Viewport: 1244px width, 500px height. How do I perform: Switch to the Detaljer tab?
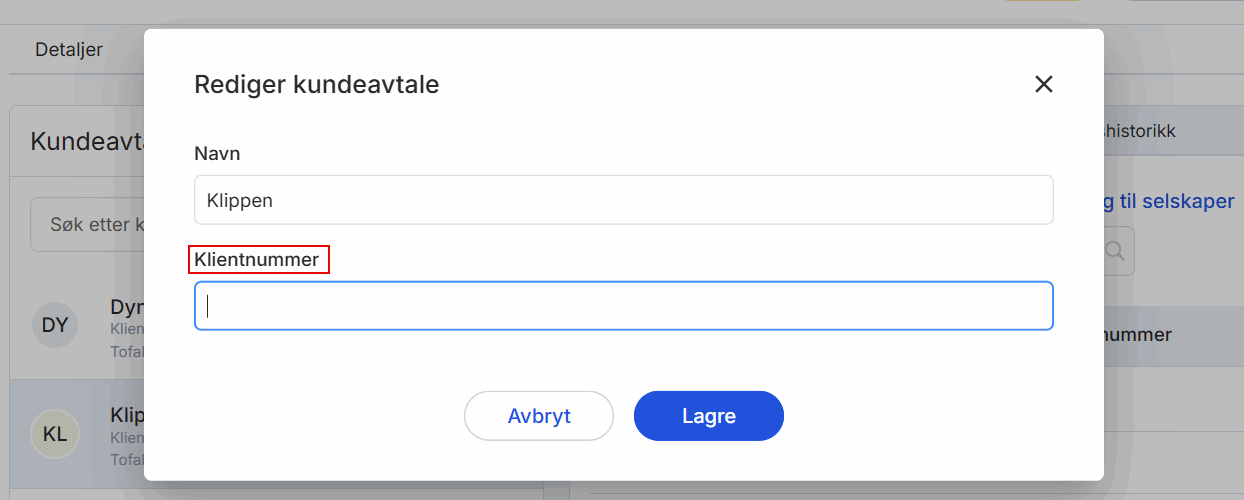(69, 49)
